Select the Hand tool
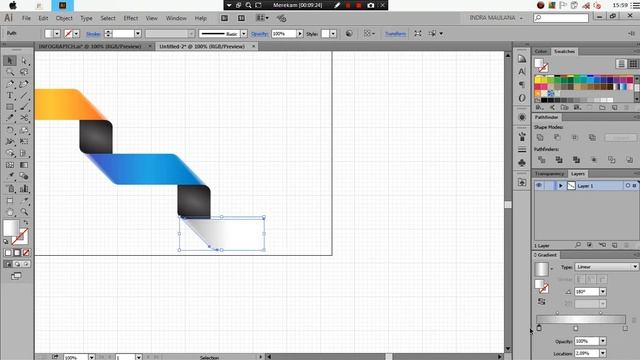Viewport: 640px width, 360px height. pos(10,212)
